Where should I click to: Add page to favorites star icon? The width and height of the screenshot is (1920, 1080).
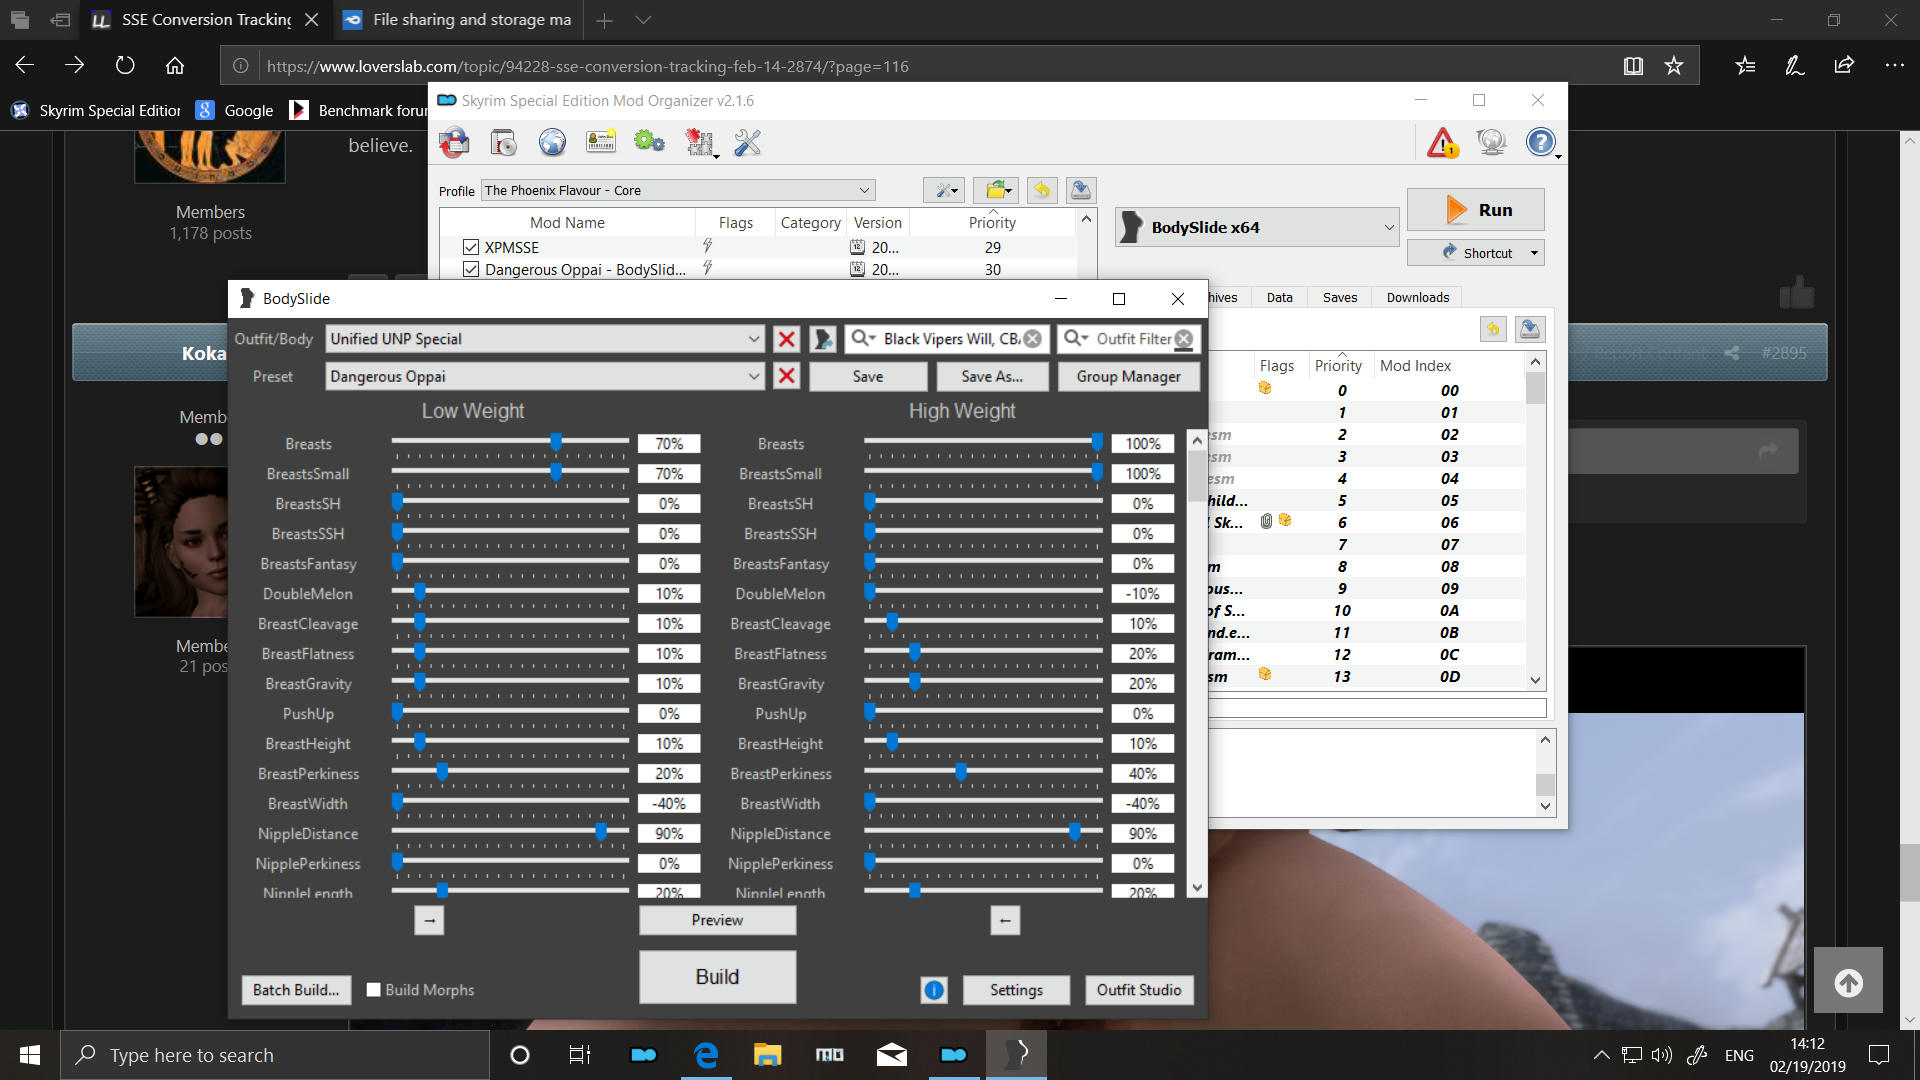pos(1673,66)
